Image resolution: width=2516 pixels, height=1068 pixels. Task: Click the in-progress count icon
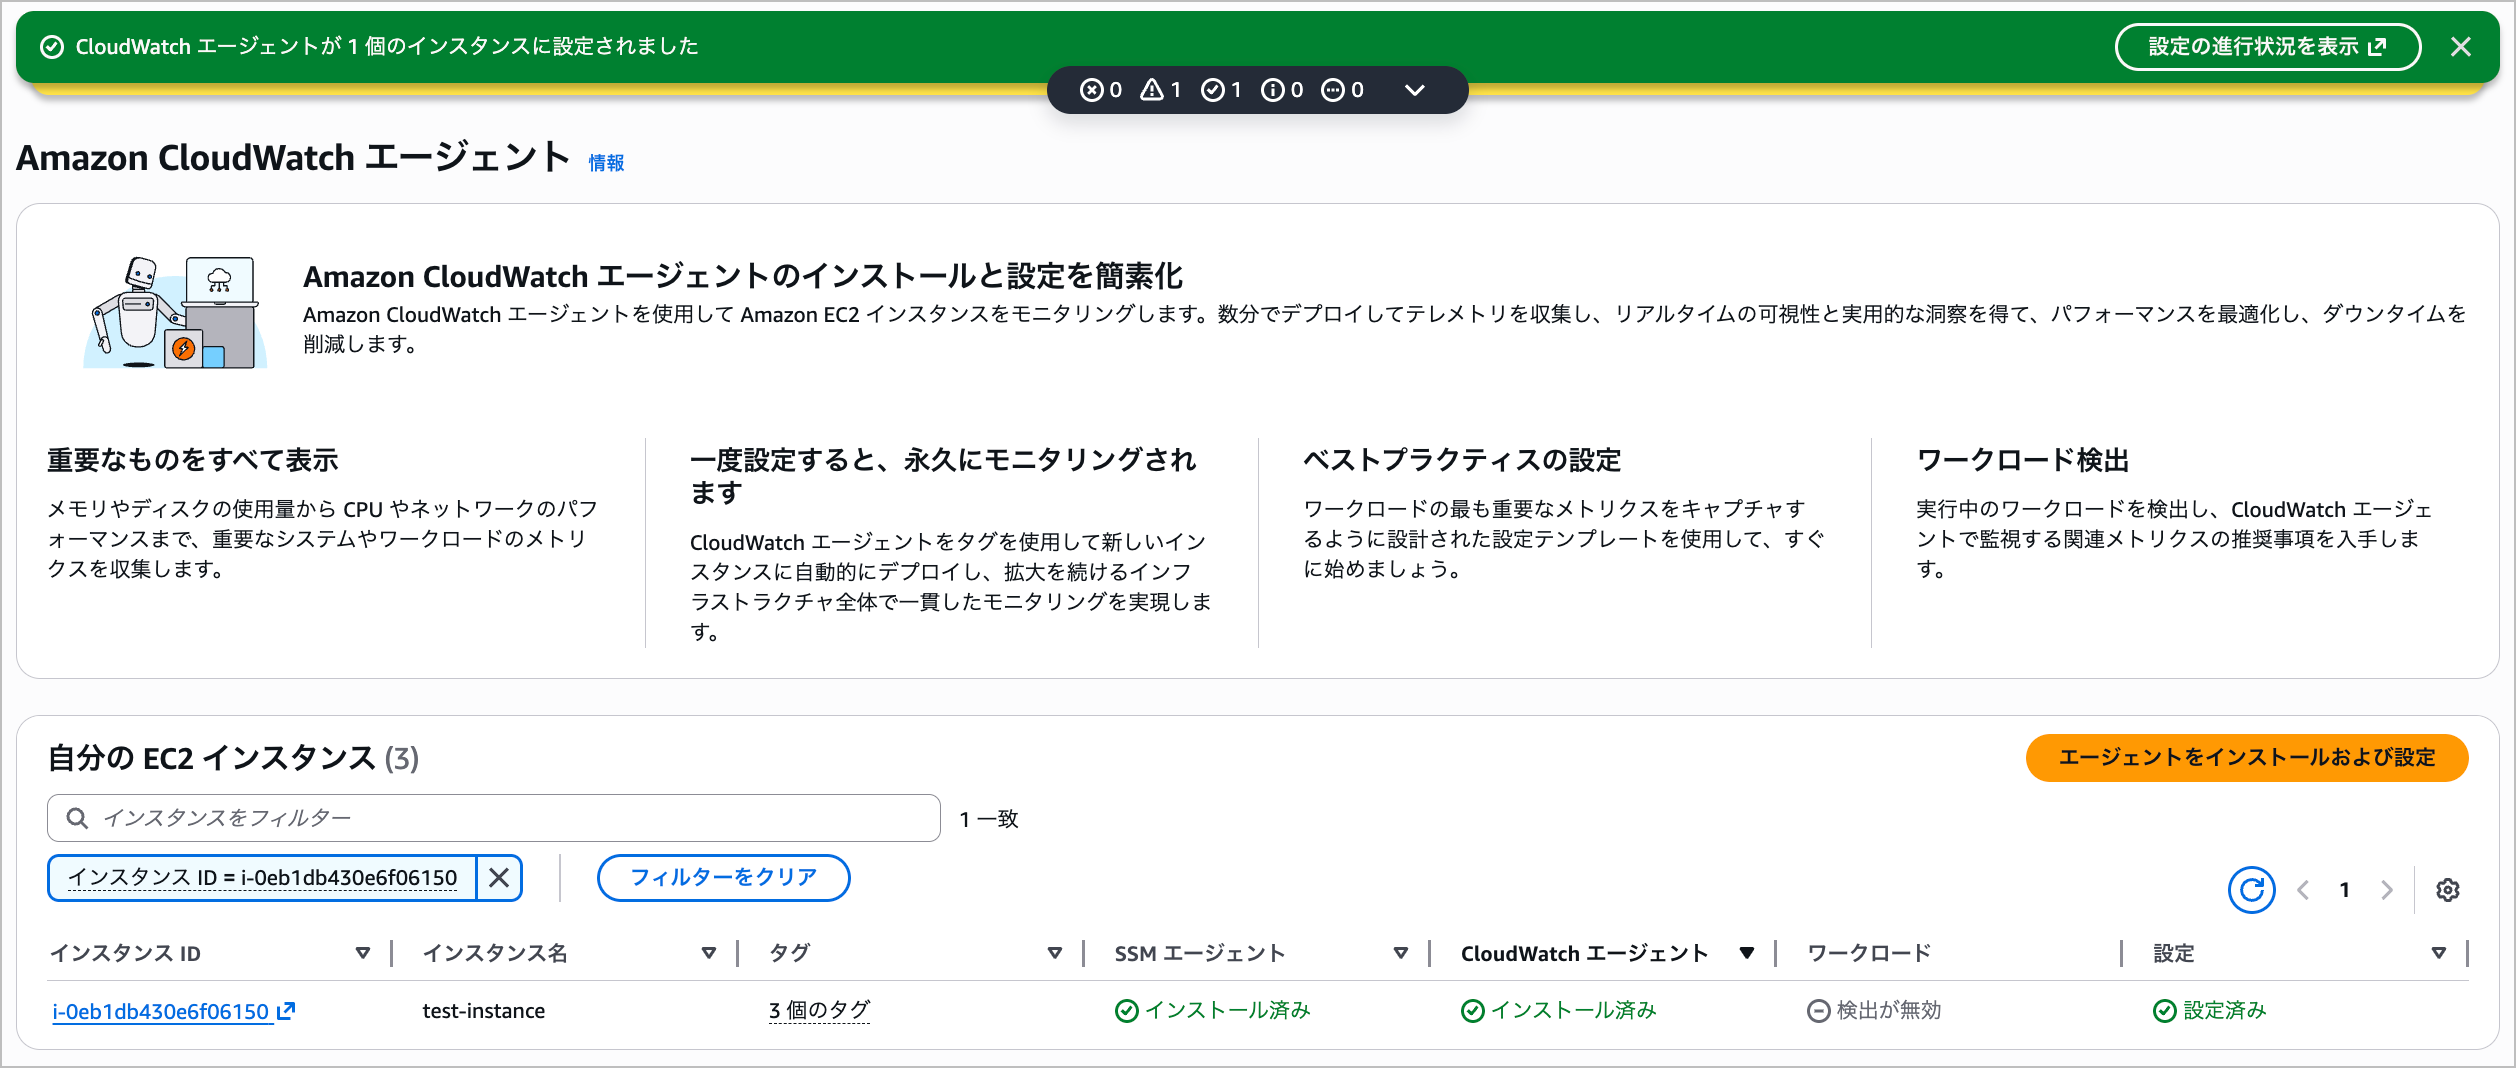point(1333,90)
